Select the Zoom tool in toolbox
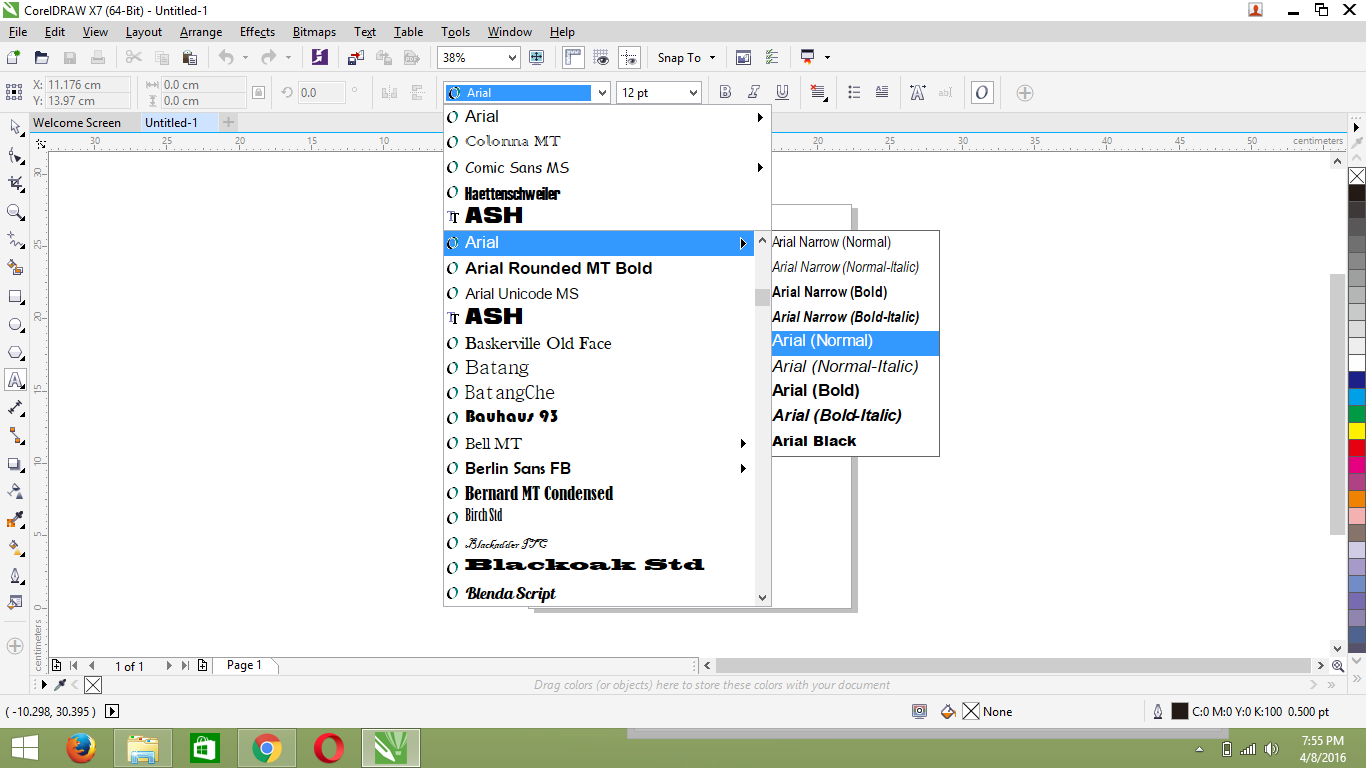 point(15,212)
